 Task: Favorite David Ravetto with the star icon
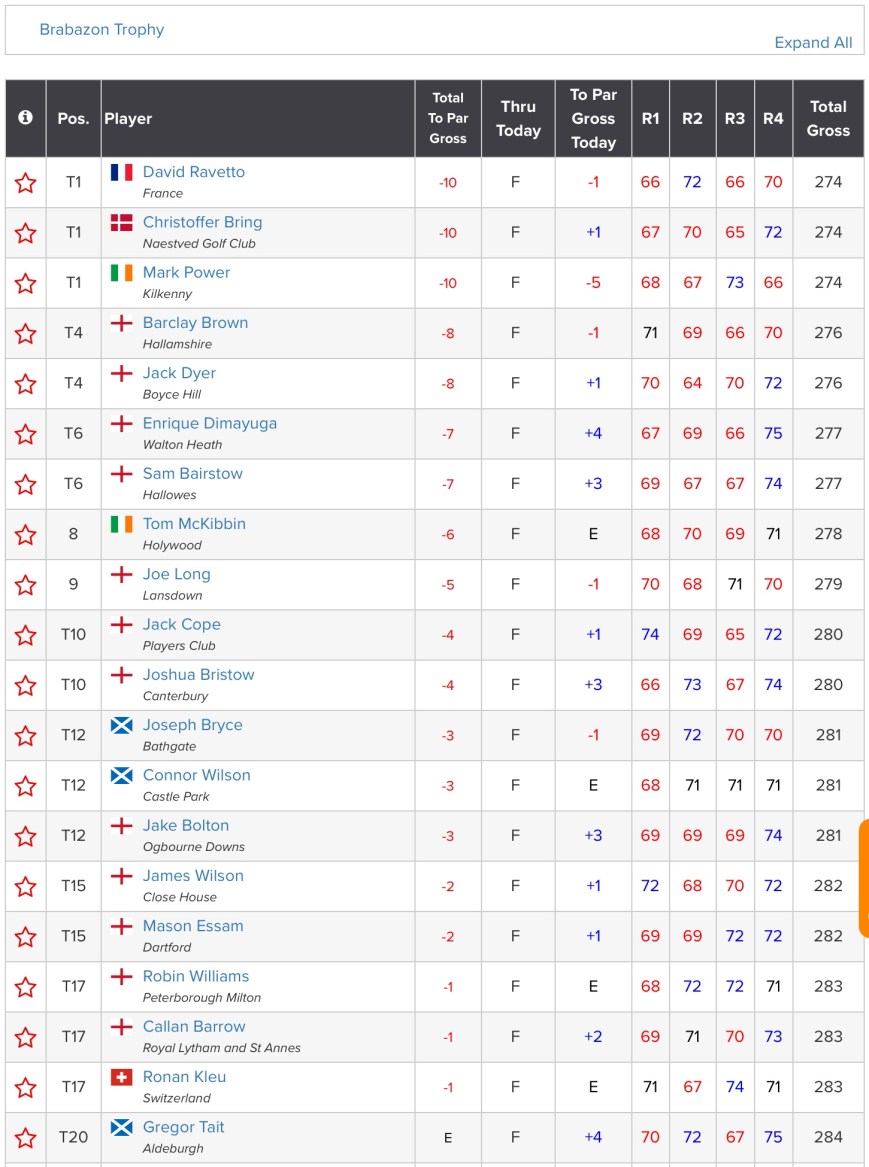coord(26,183)
